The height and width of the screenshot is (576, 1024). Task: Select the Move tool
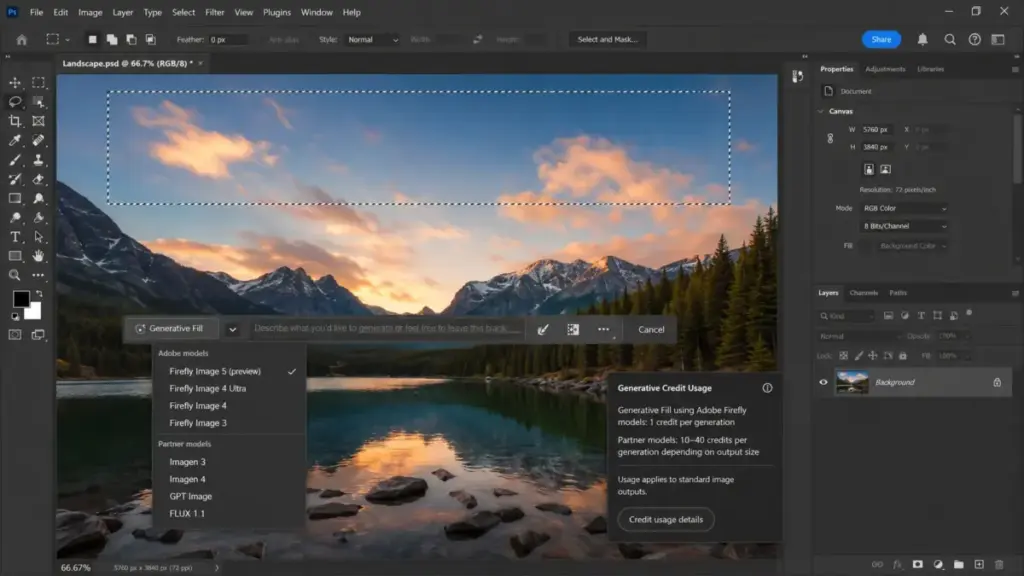click(x=14, y=83)
